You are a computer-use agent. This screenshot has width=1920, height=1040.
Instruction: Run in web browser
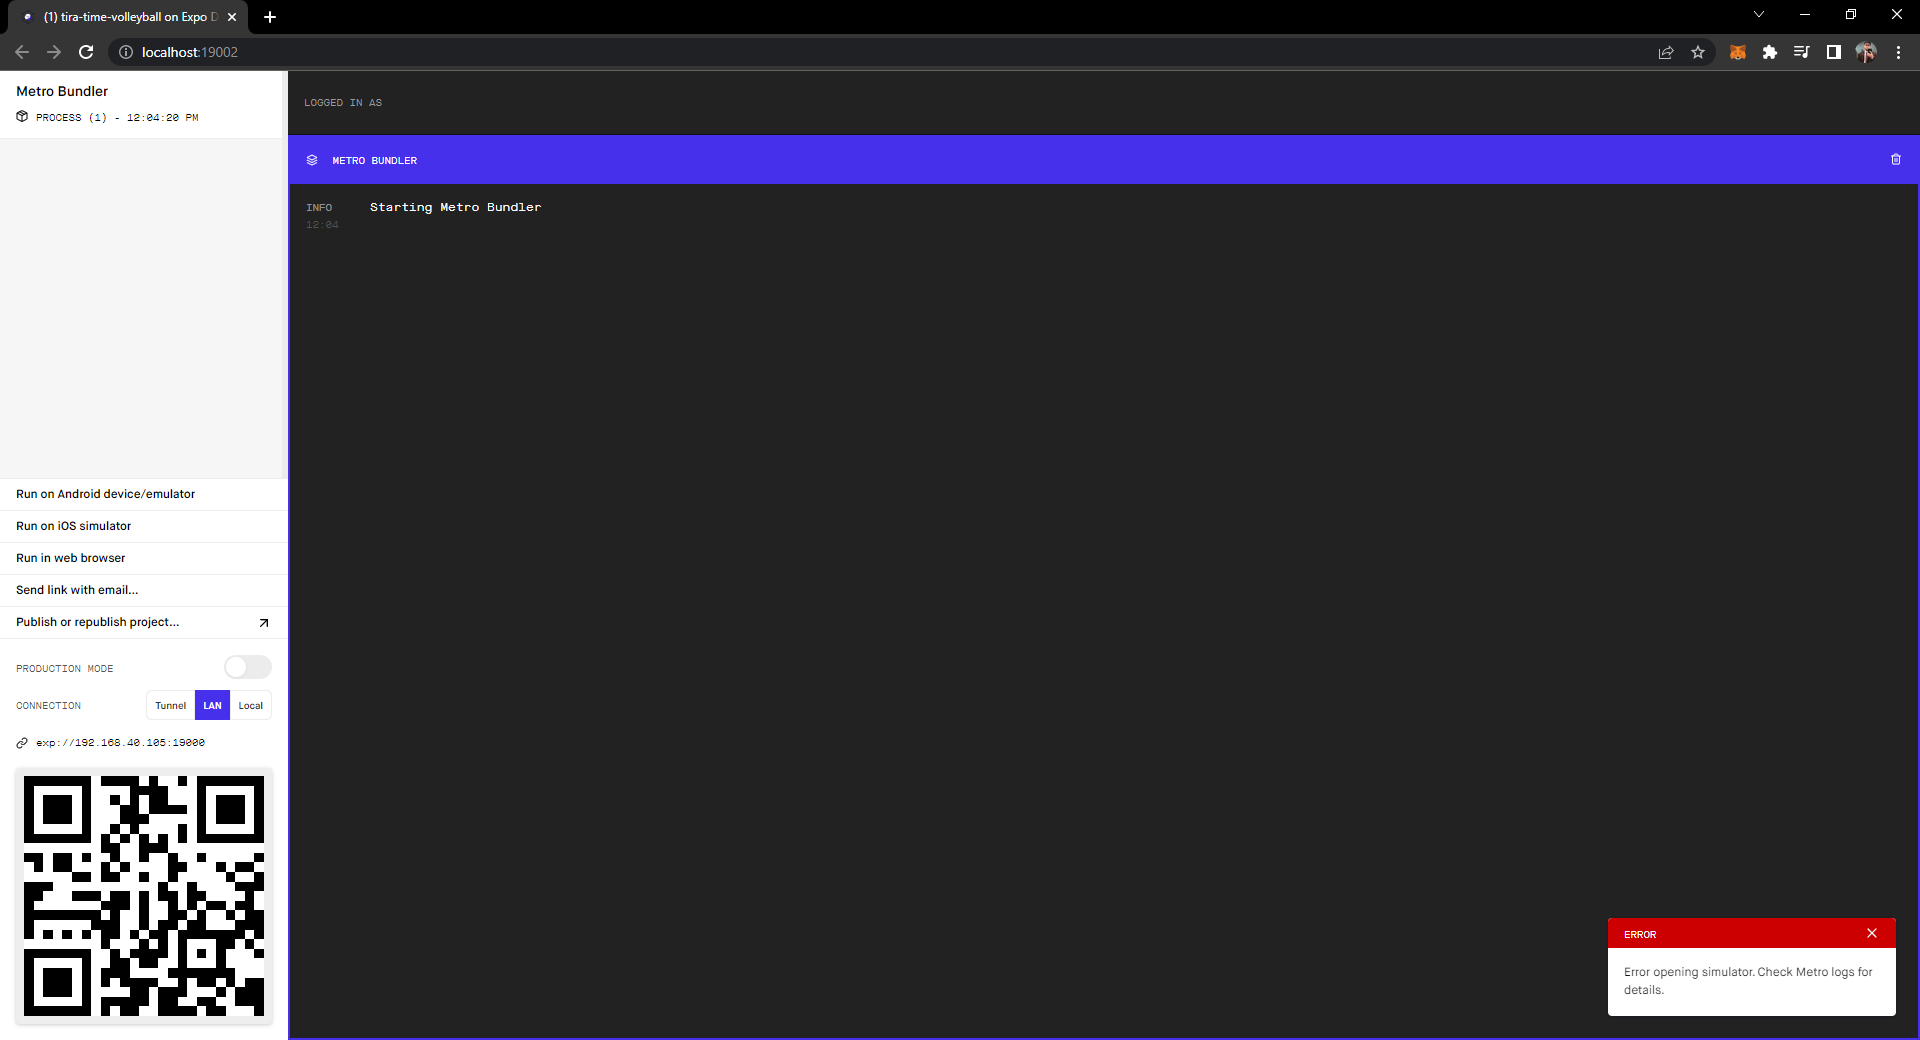point(144,558)
